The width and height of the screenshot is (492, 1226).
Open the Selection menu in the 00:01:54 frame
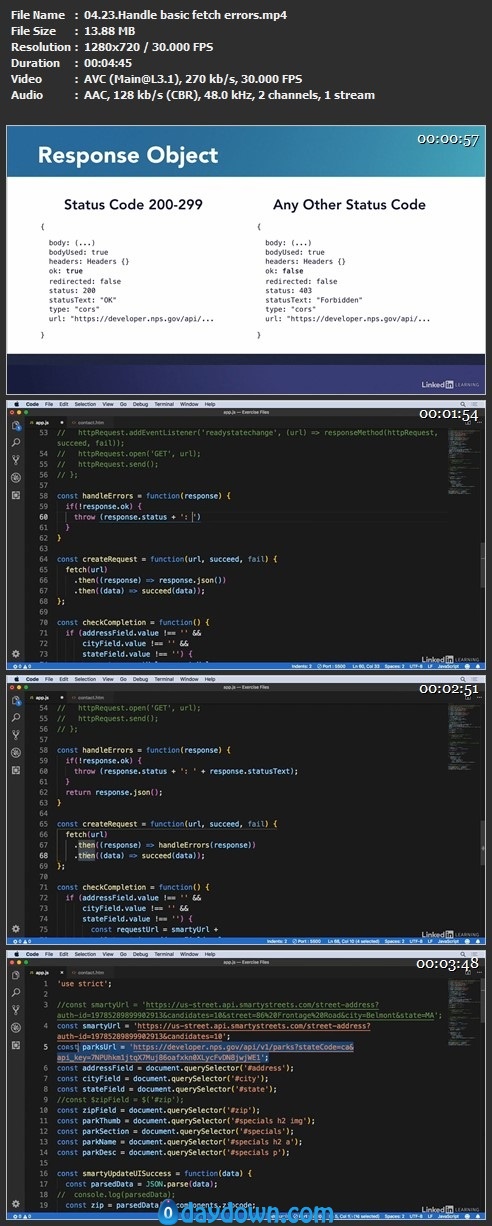coord(86,404)
